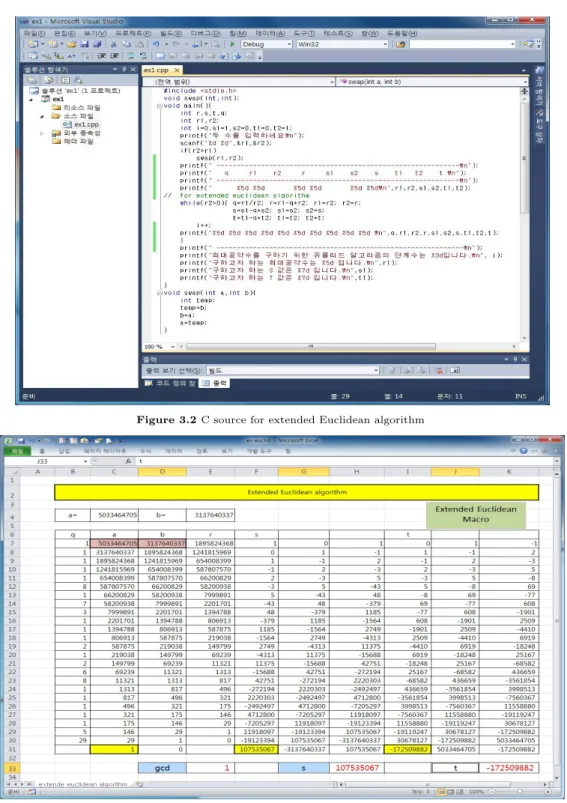Toggle word wrap icon in Output panel
The height and width of the screenshot is (803, 567).
point(455,370)
